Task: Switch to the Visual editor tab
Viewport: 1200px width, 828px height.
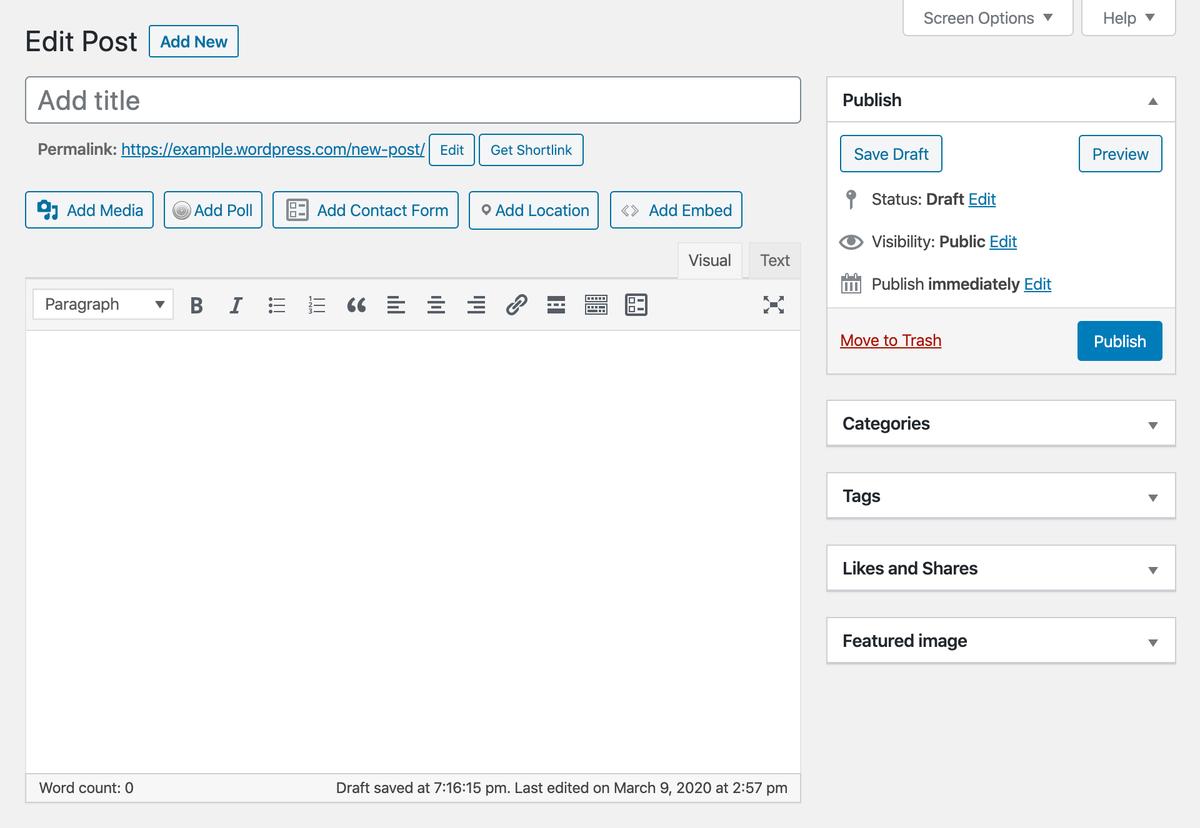Action: (x=709, y=260)
